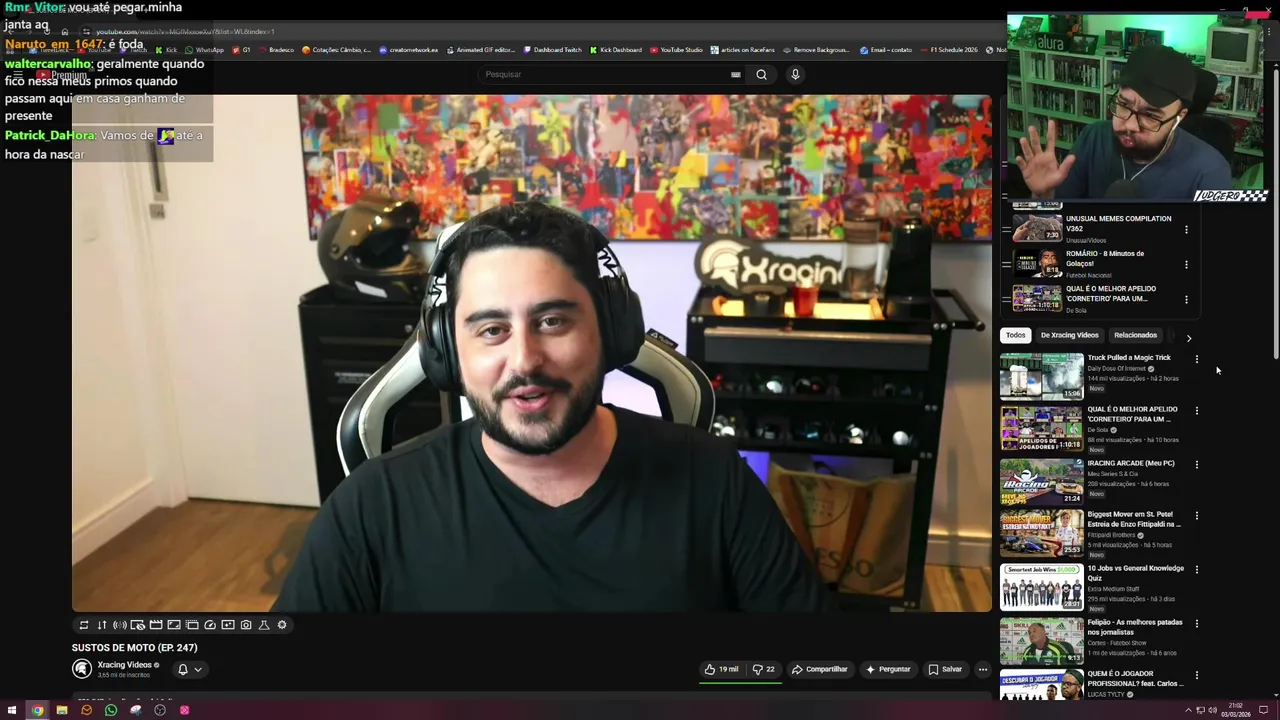Open options for Truck Pulled a Magic Trick
The height and width of the screenshot is (720, 1280).
1197,359
